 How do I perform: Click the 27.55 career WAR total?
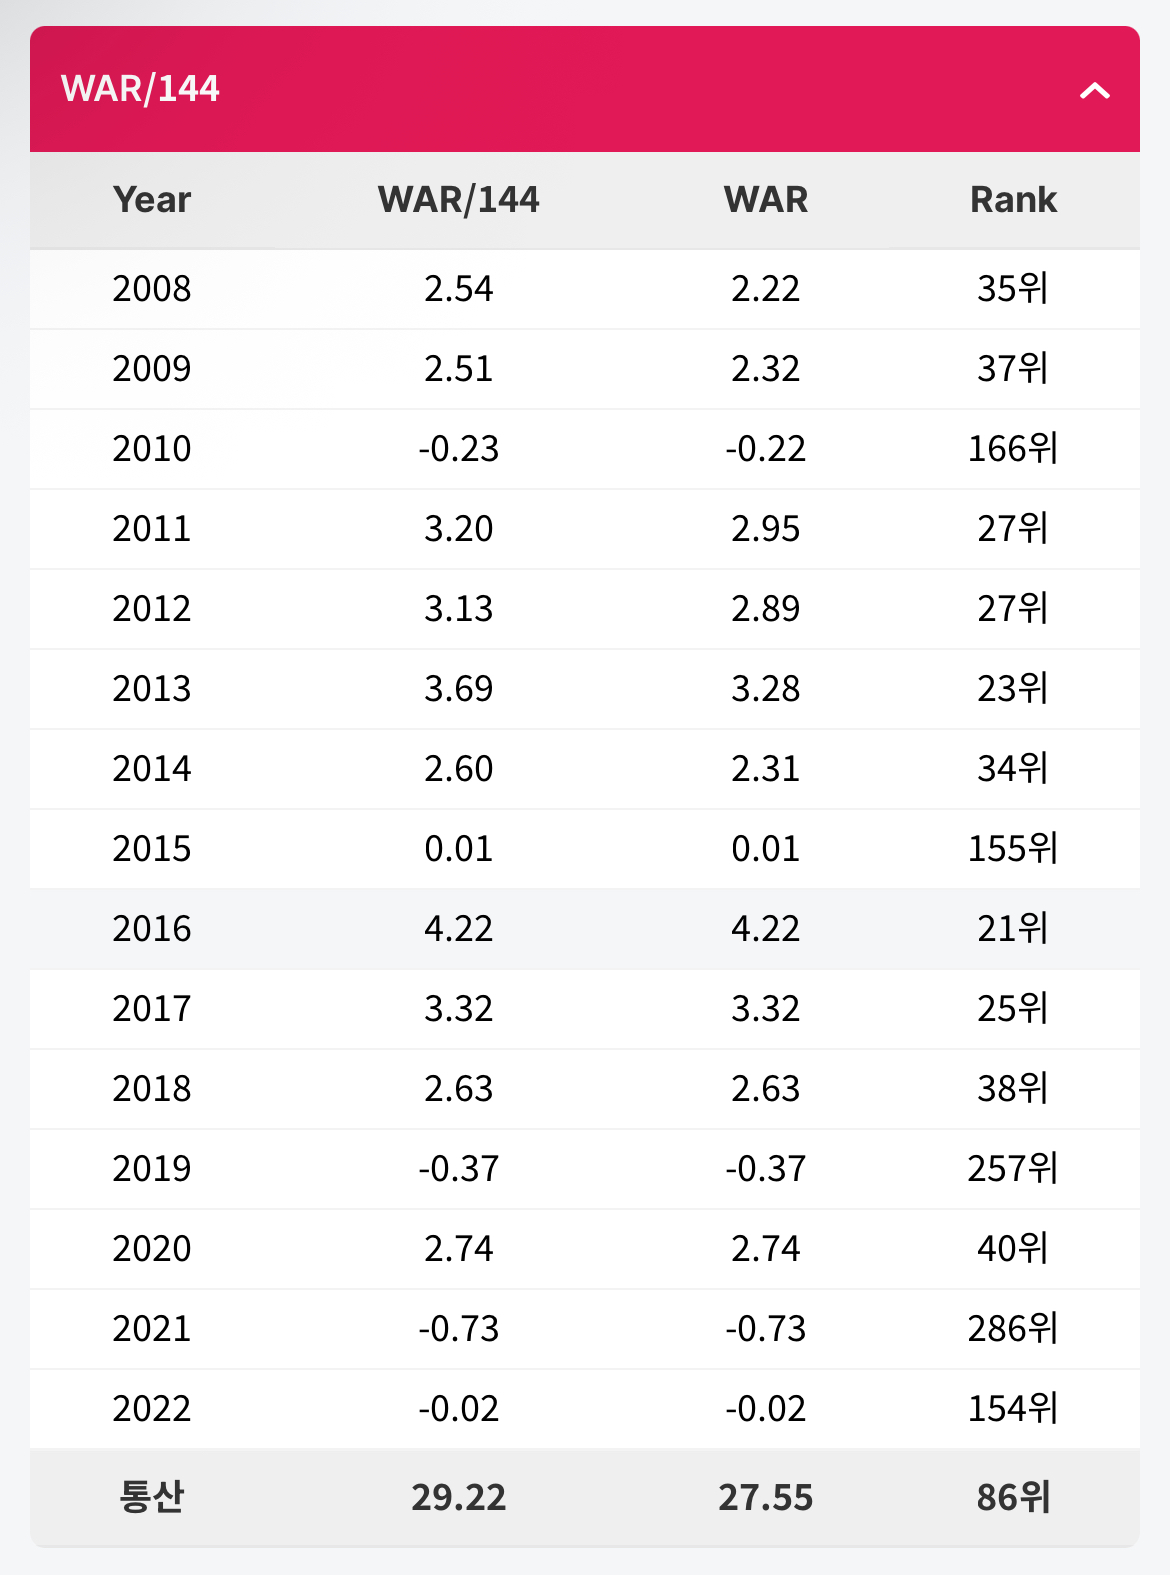(765, 1497)
